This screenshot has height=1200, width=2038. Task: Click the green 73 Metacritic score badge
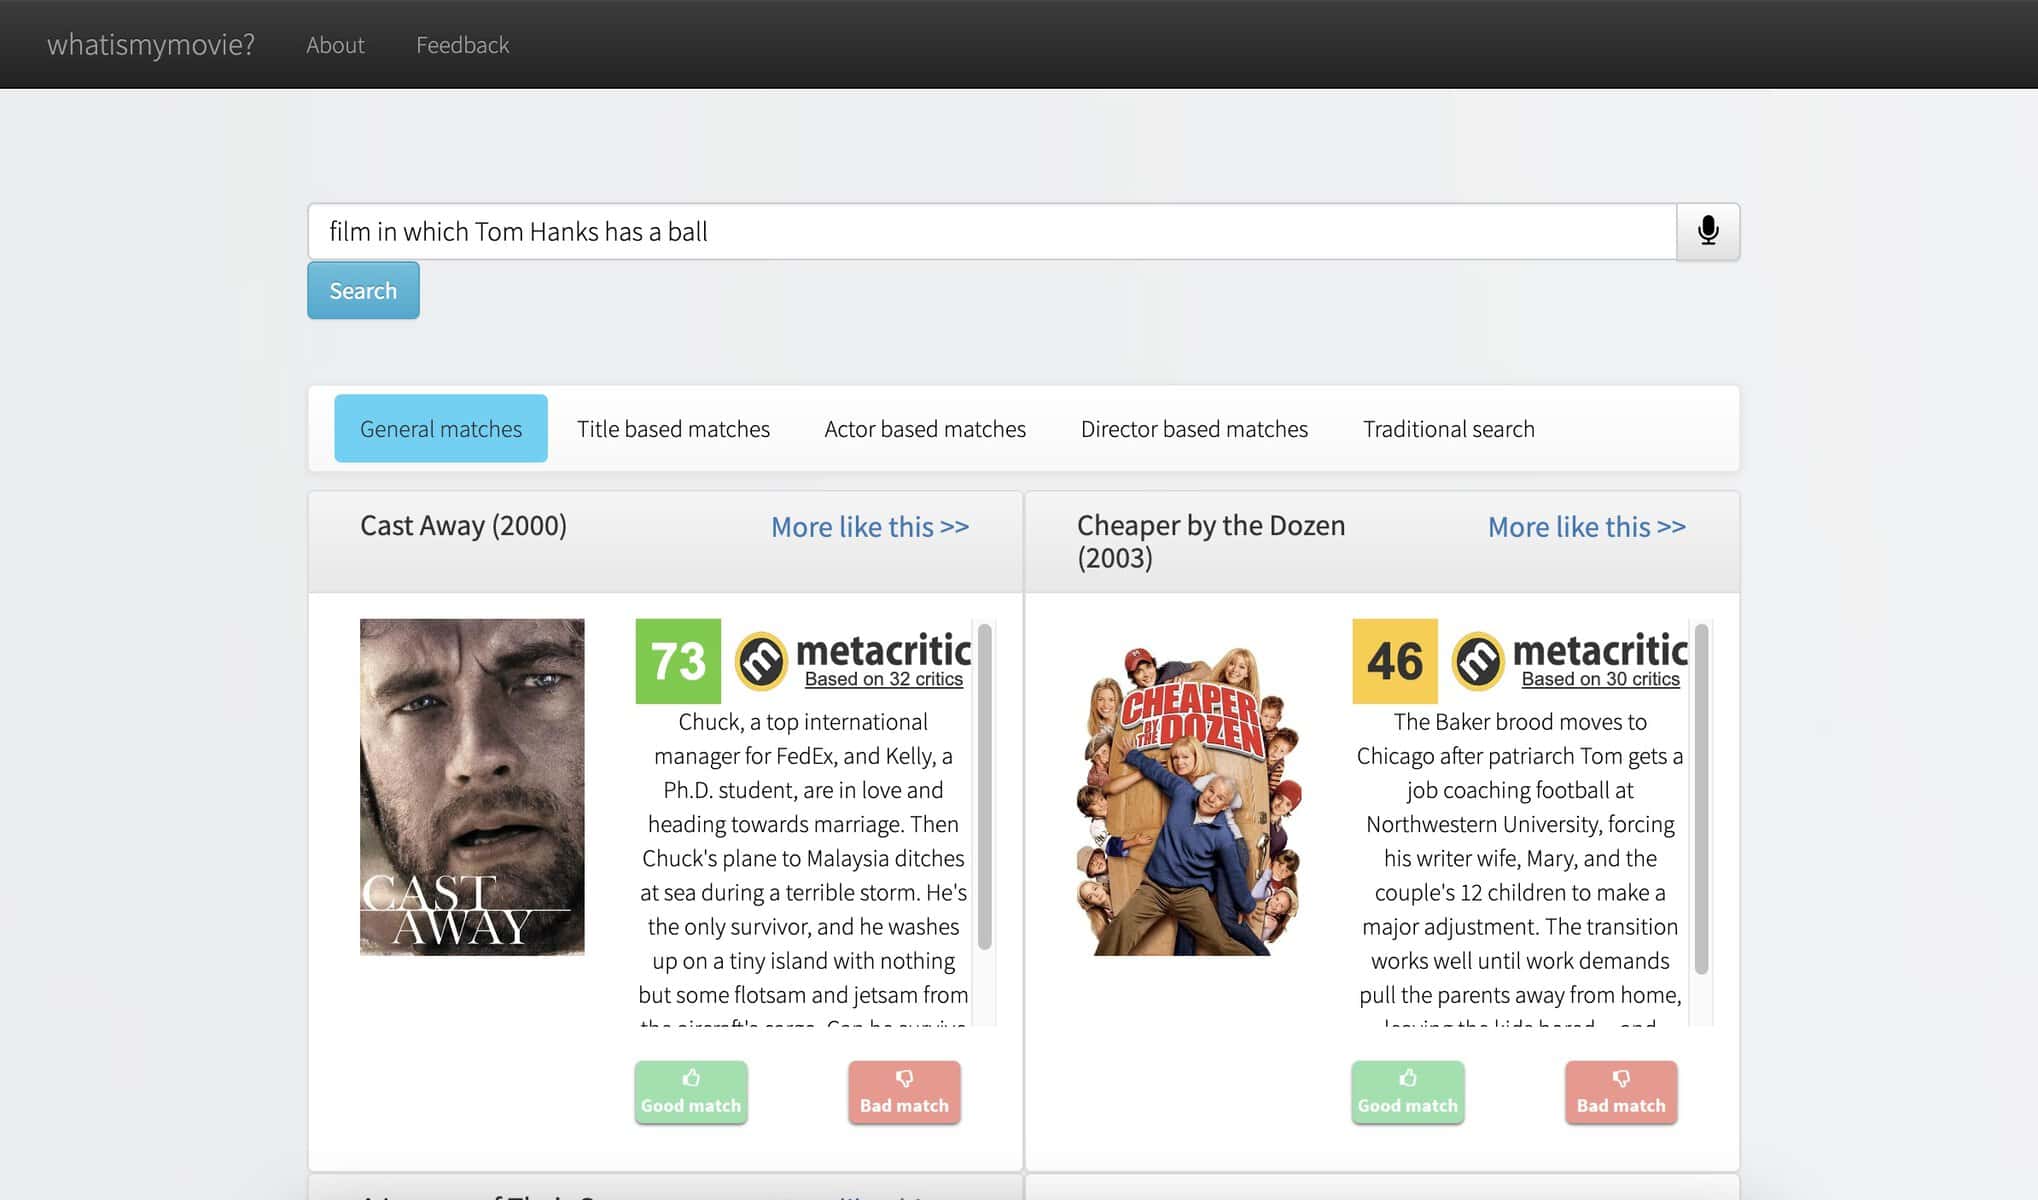click(x=678, y=661)
